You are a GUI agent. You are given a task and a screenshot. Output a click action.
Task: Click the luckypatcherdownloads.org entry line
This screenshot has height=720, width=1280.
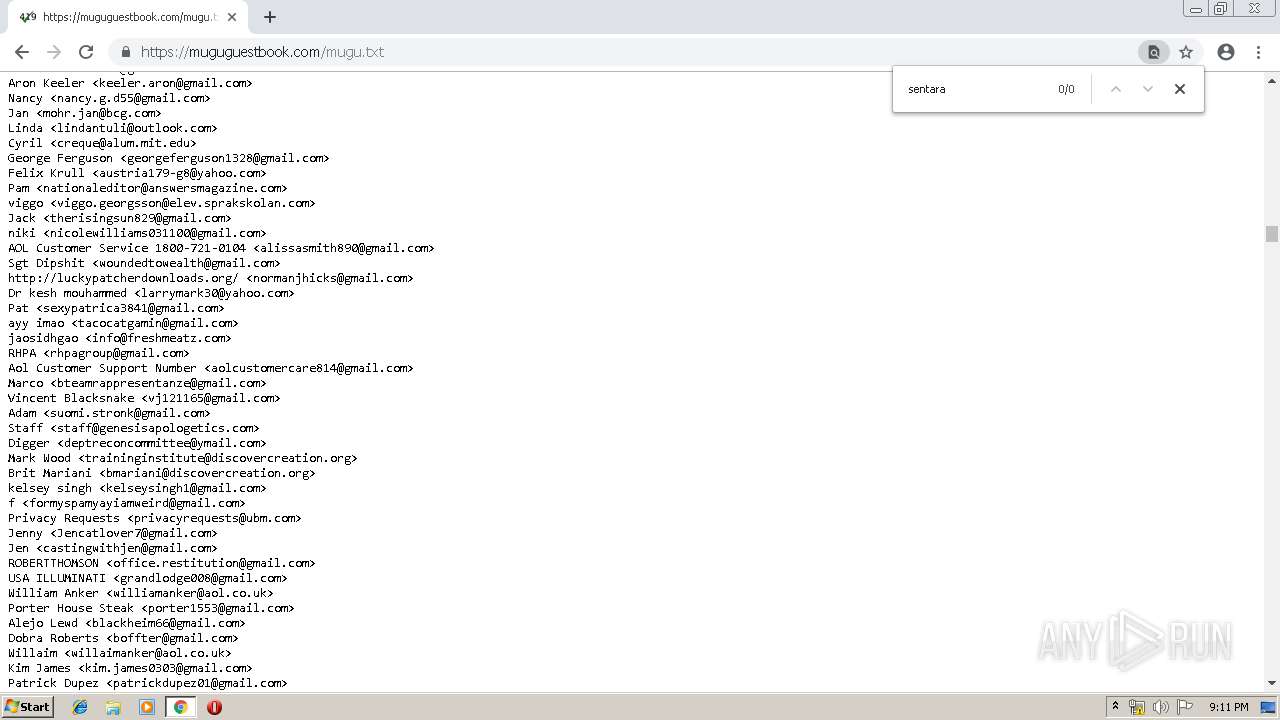click(210, 278)
